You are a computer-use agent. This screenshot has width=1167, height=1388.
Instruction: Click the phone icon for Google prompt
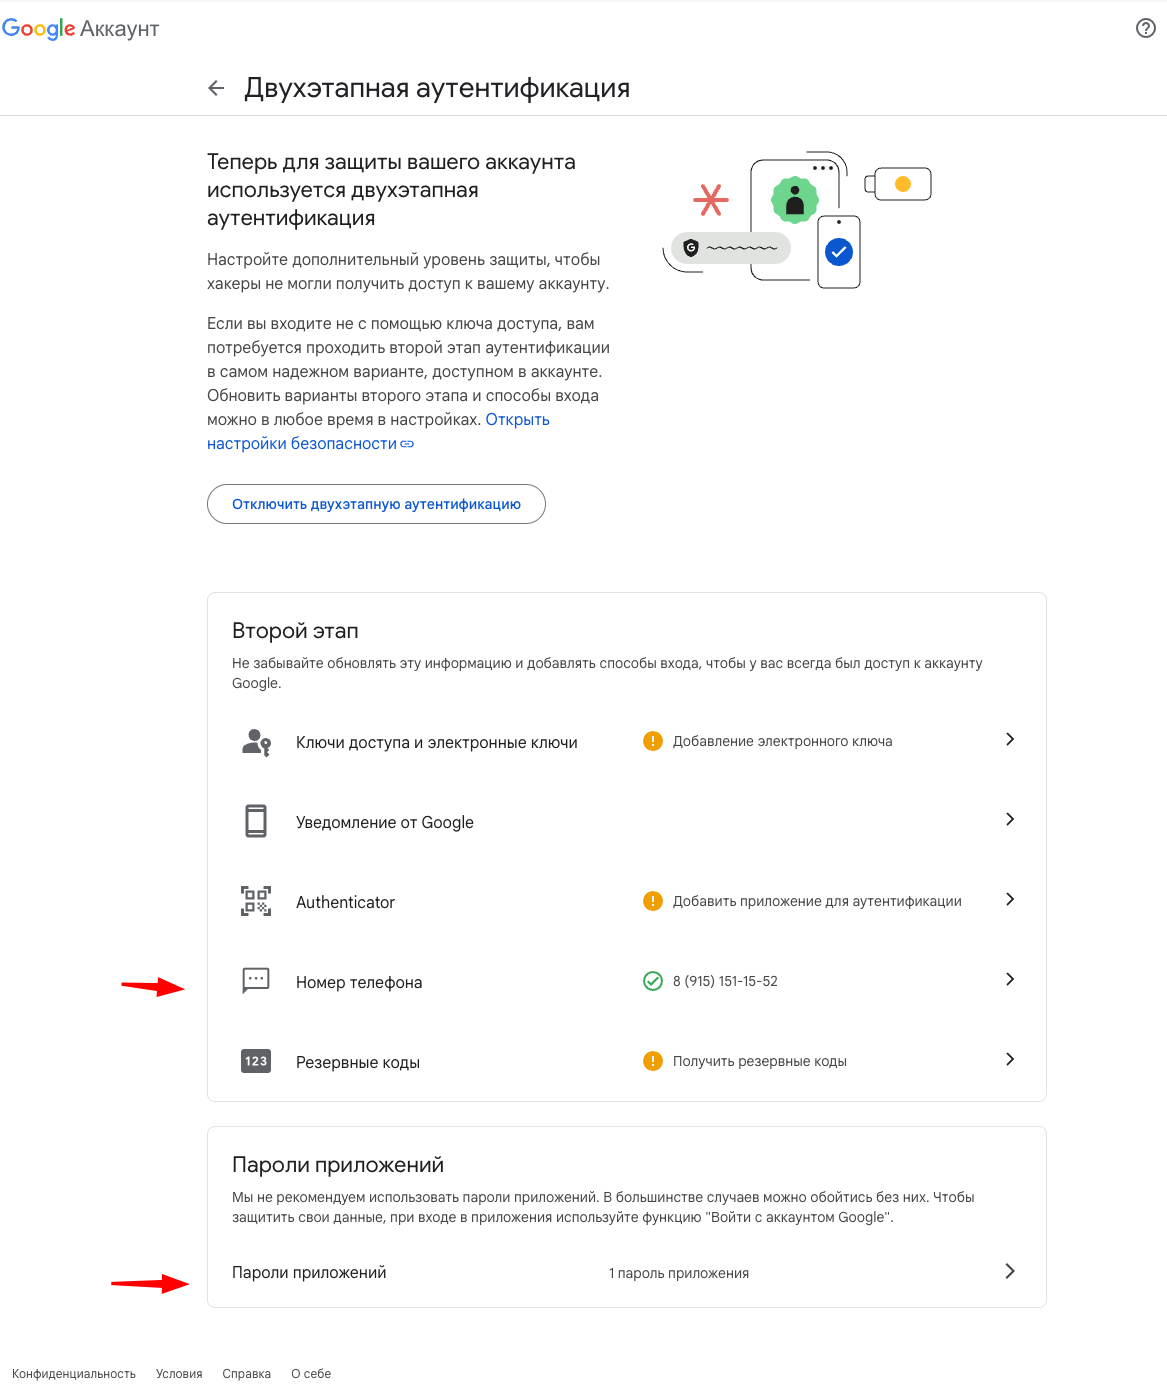pos(256,821)
